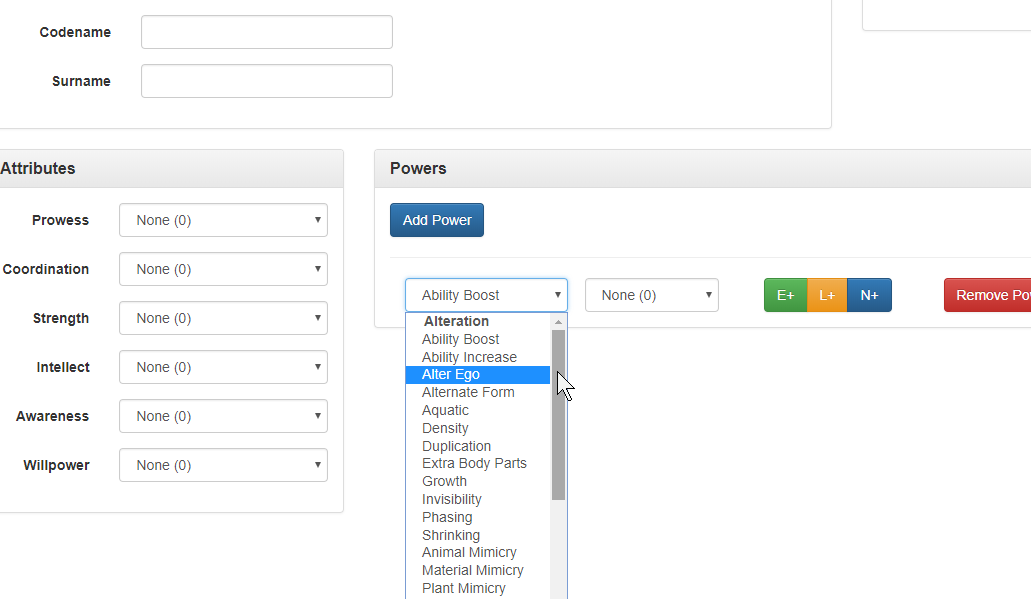
Task: Open the Strength value dropdown
Action: 223,318
